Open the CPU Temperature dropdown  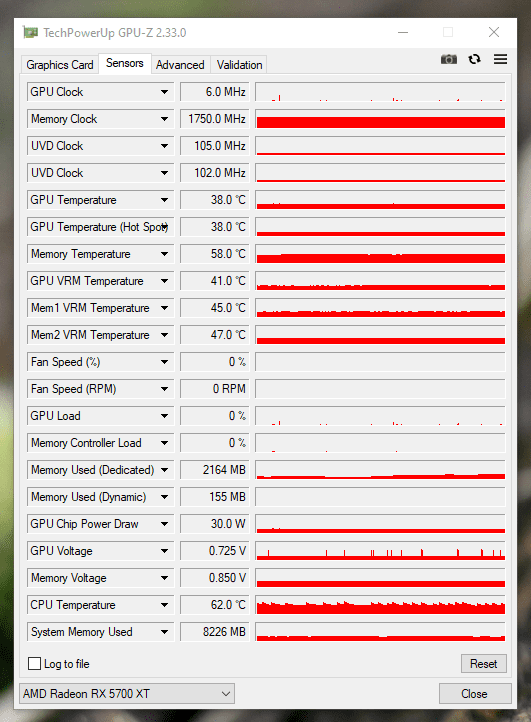pos(164,605)
